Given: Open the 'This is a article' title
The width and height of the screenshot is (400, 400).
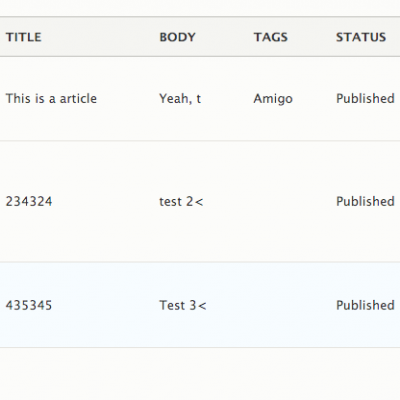Looking at the screenshot, I should [x=51, y=99].
